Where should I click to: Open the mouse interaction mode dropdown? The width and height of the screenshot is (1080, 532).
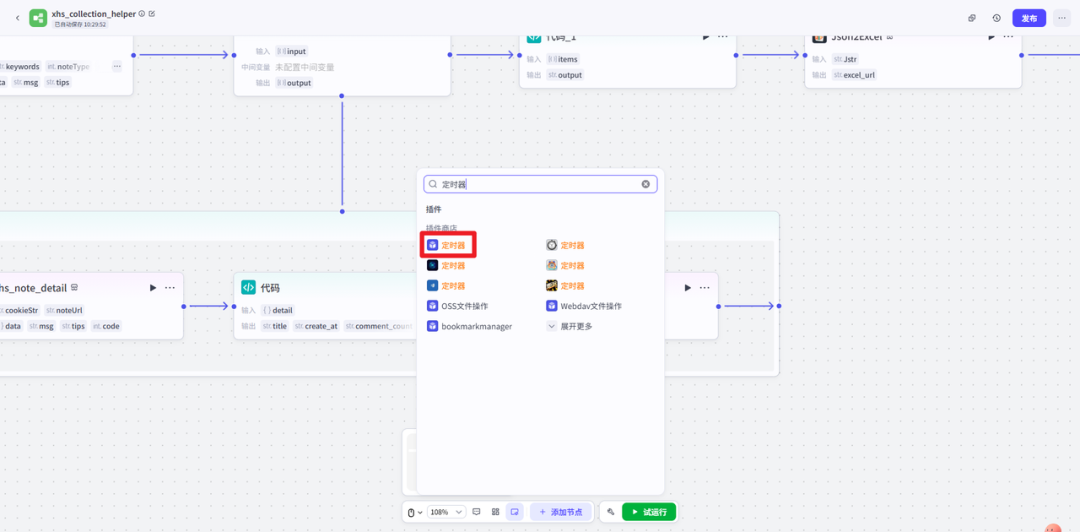click(414, 512)
